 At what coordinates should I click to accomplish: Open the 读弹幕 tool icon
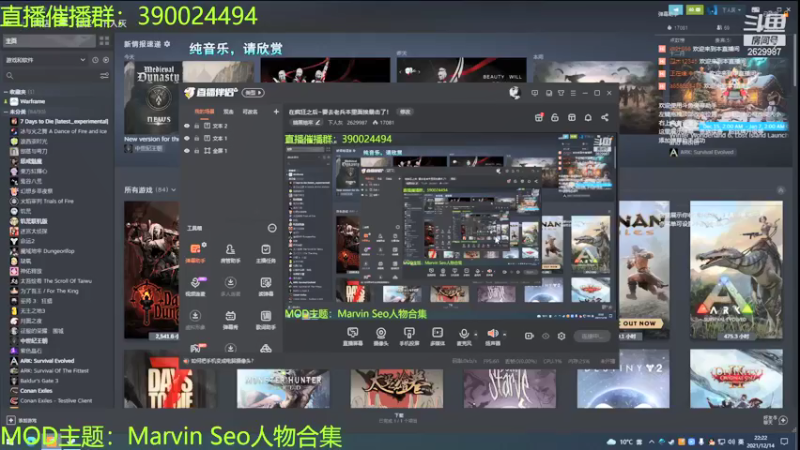265,286
